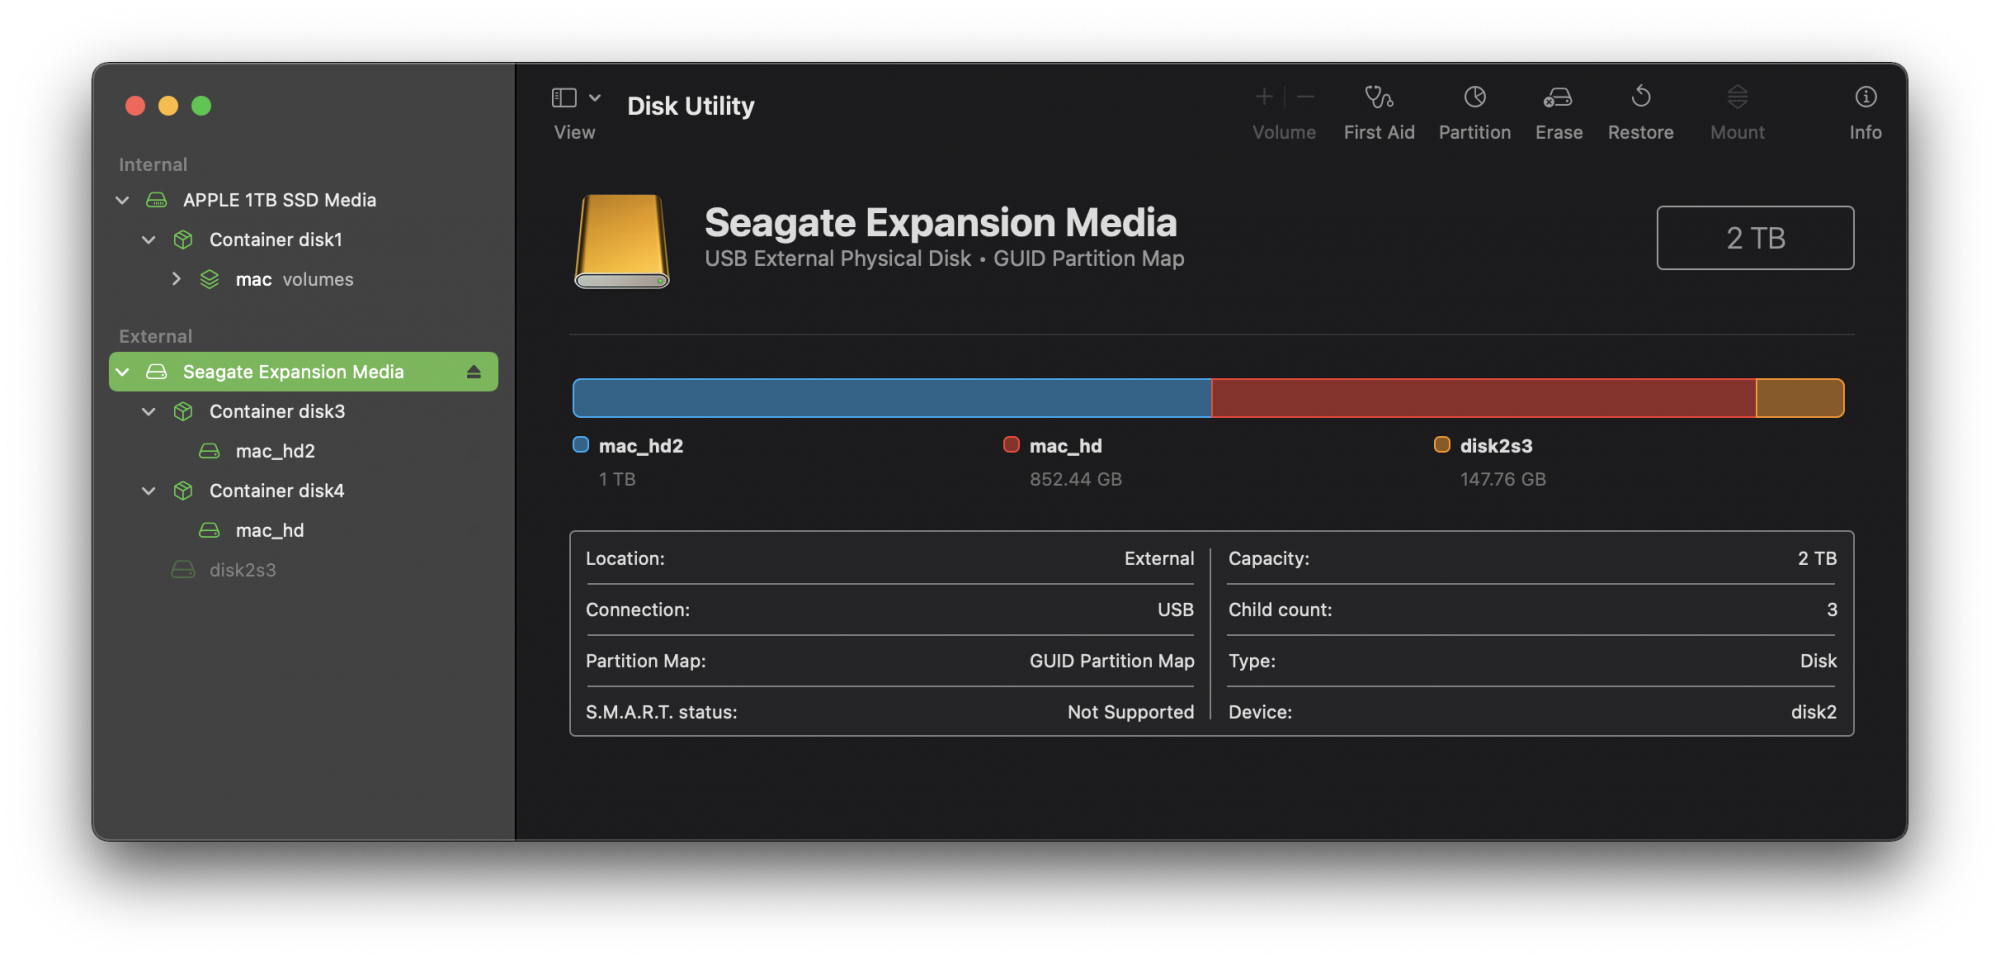This screenshot has width=2000, height=963.
Task: Click the green zoom window button
Action: [201, 106]
